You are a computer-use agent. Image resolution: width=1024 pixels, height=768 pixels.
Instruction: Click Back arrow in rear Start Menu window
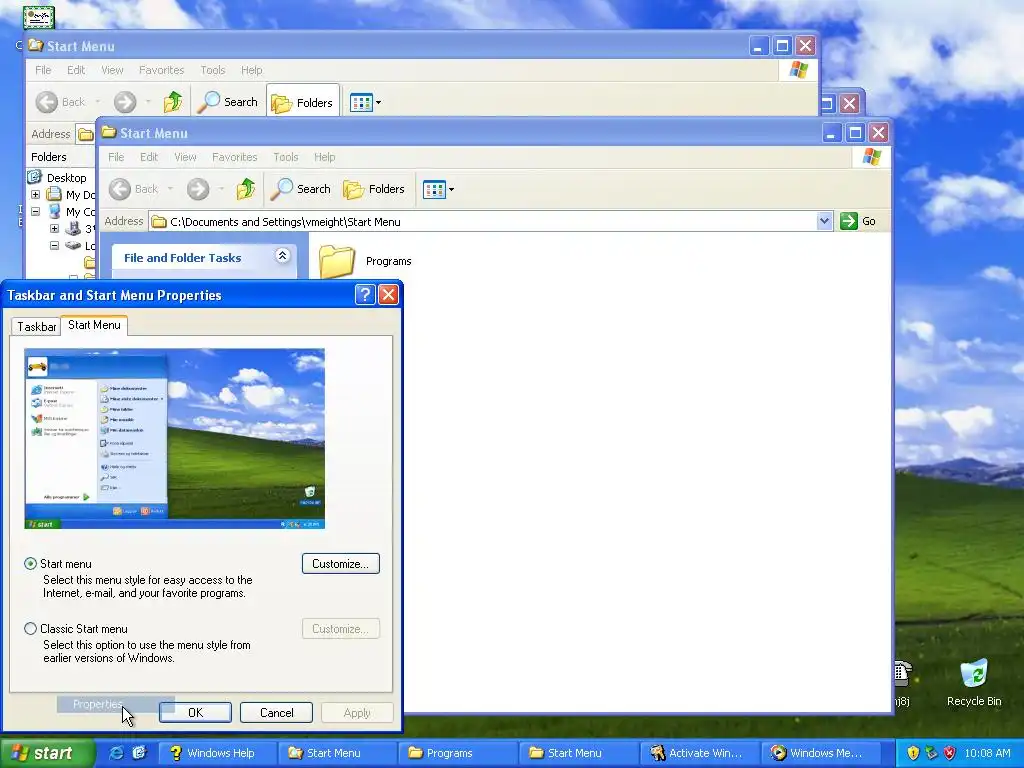click(46, 102)
